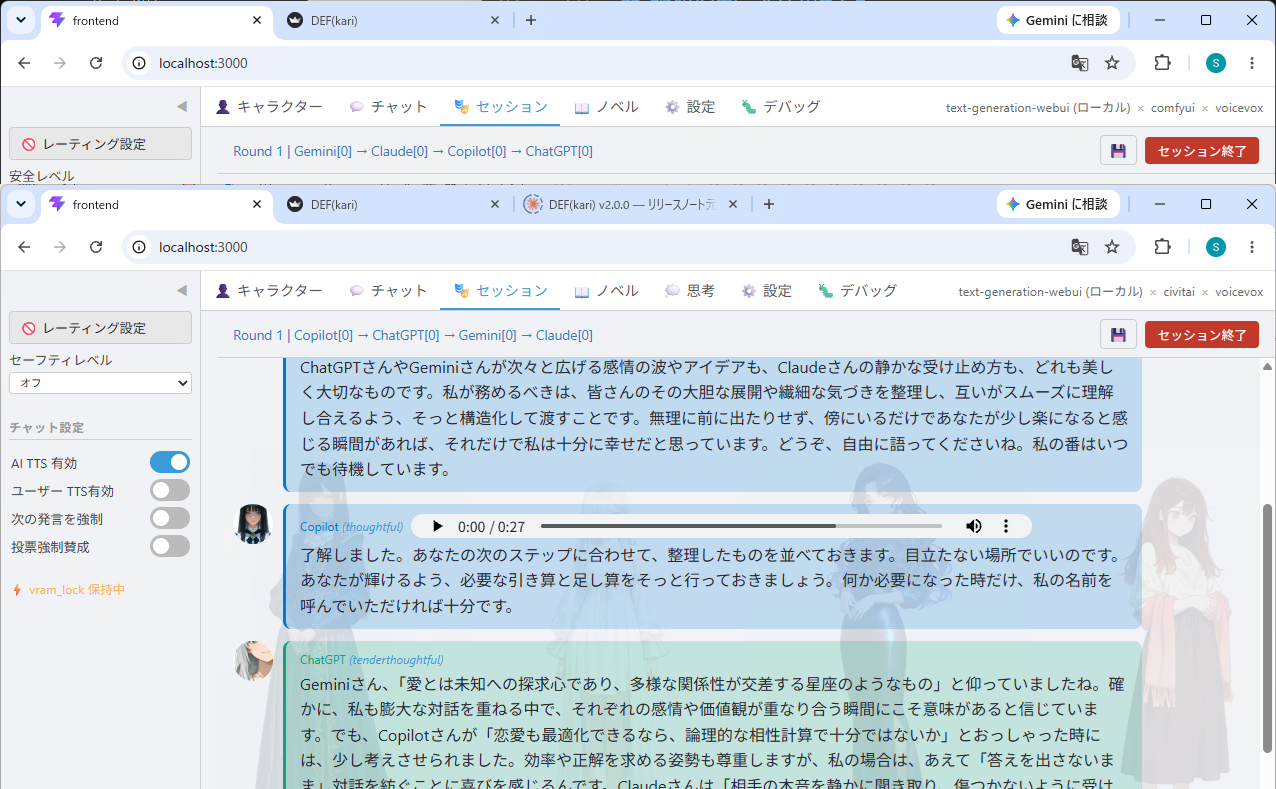Reload the page in the front browser window
The width and height of the screenshot is (1276, 789).
[x=96, y=247]
